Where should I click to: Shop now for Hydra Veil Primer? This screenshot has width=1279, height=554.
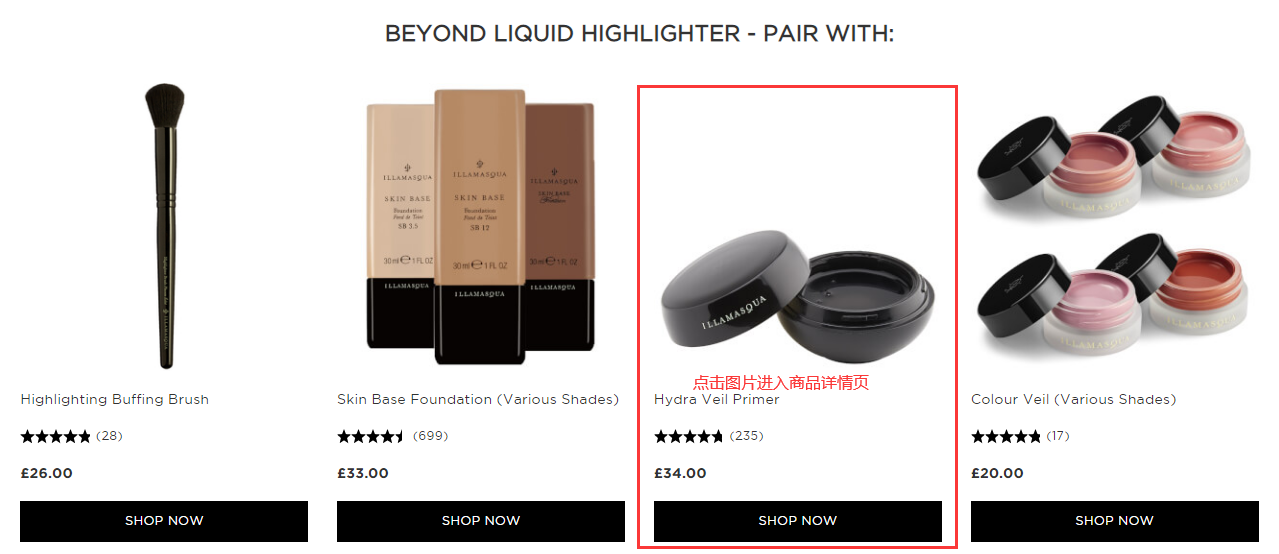pos(798,521)
